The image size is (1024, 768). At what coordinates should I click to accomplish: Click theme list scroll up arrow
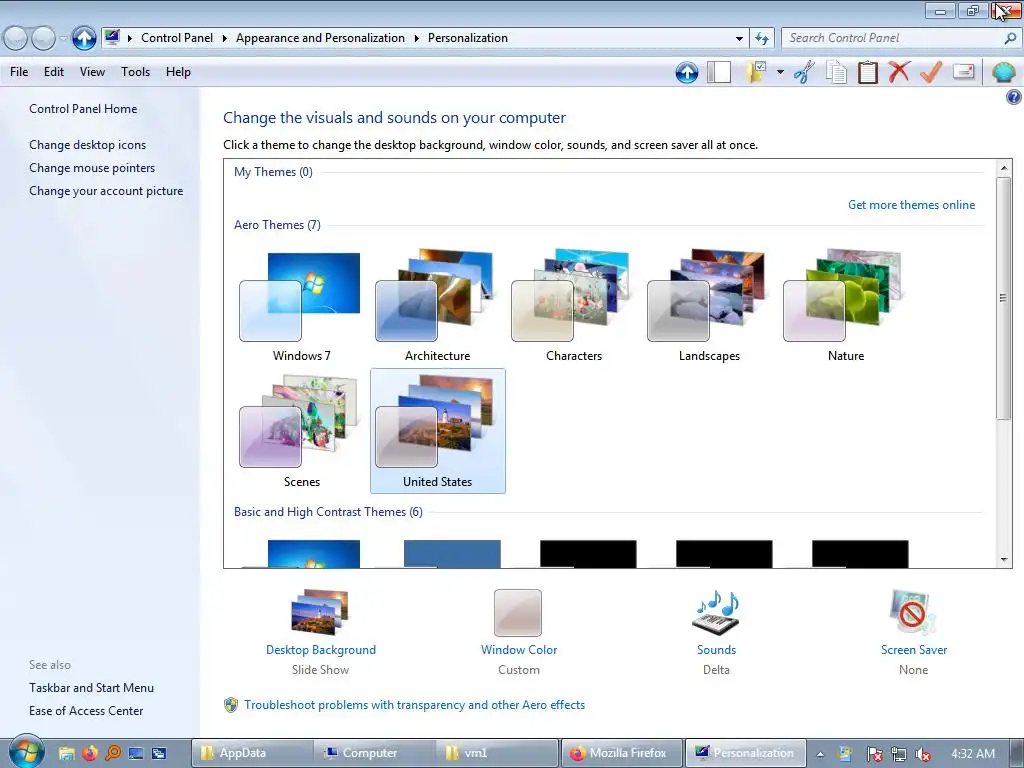[1004, 168]
